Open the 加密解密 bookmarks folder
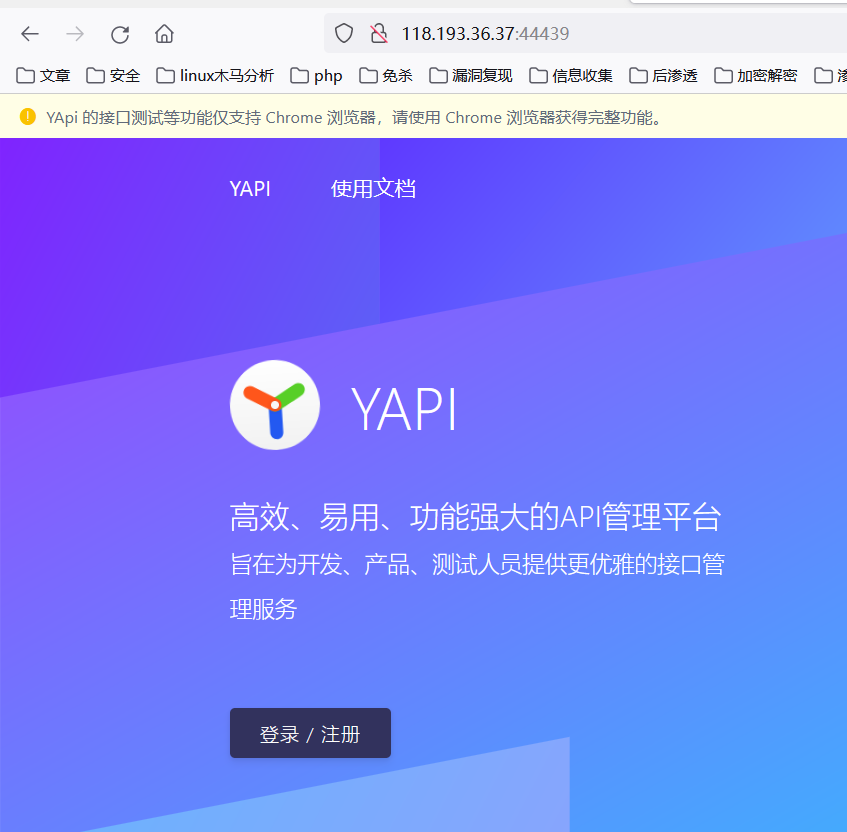Viewport: 847px width, 832px height. click(756, 76)
